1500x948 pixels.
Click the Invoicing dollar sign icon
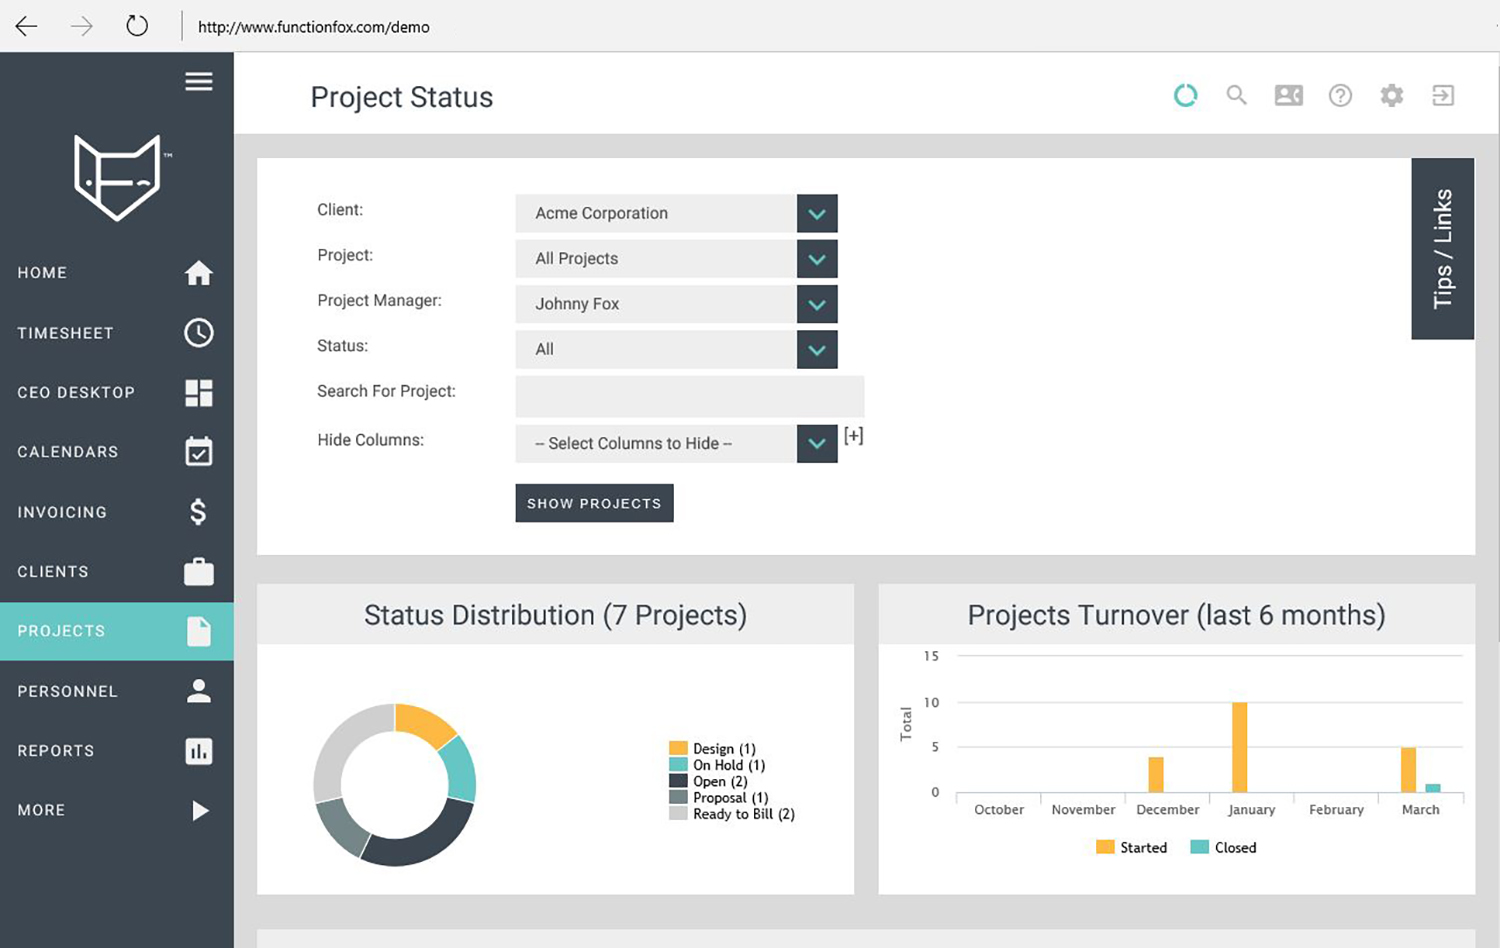tap(198, 512)
